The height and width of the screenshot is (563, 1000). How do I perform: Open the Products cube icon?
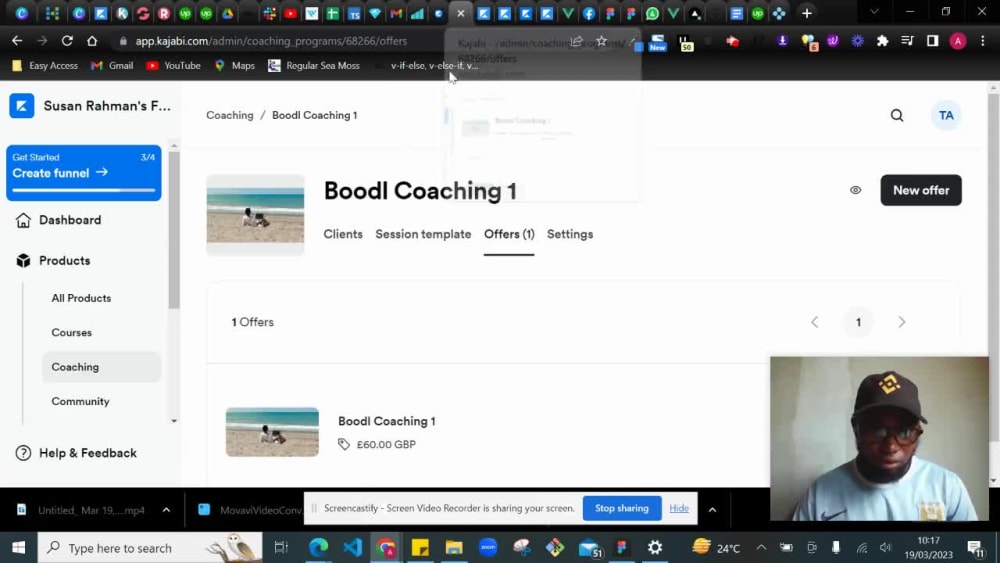click(23, 261)
